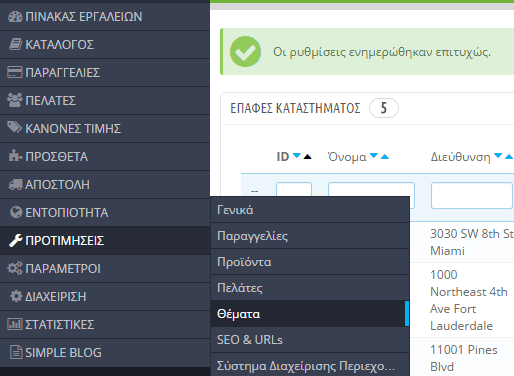Choose Σύστημα Διαχείρισης Περιεχο... submenu item
Image resolution: width=514 pixels, height=376 pixels.
[310, 365]
